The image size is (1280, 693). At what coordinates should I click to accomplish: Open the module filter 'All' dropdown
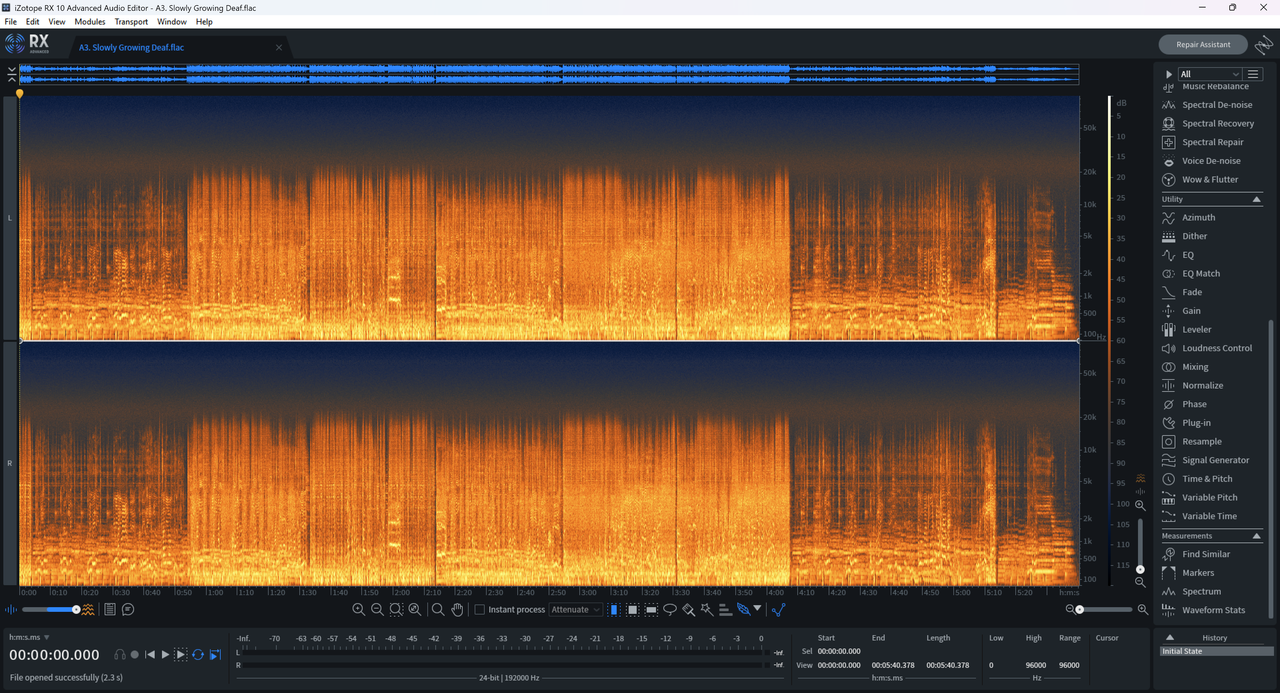(x=1209, y=74)
